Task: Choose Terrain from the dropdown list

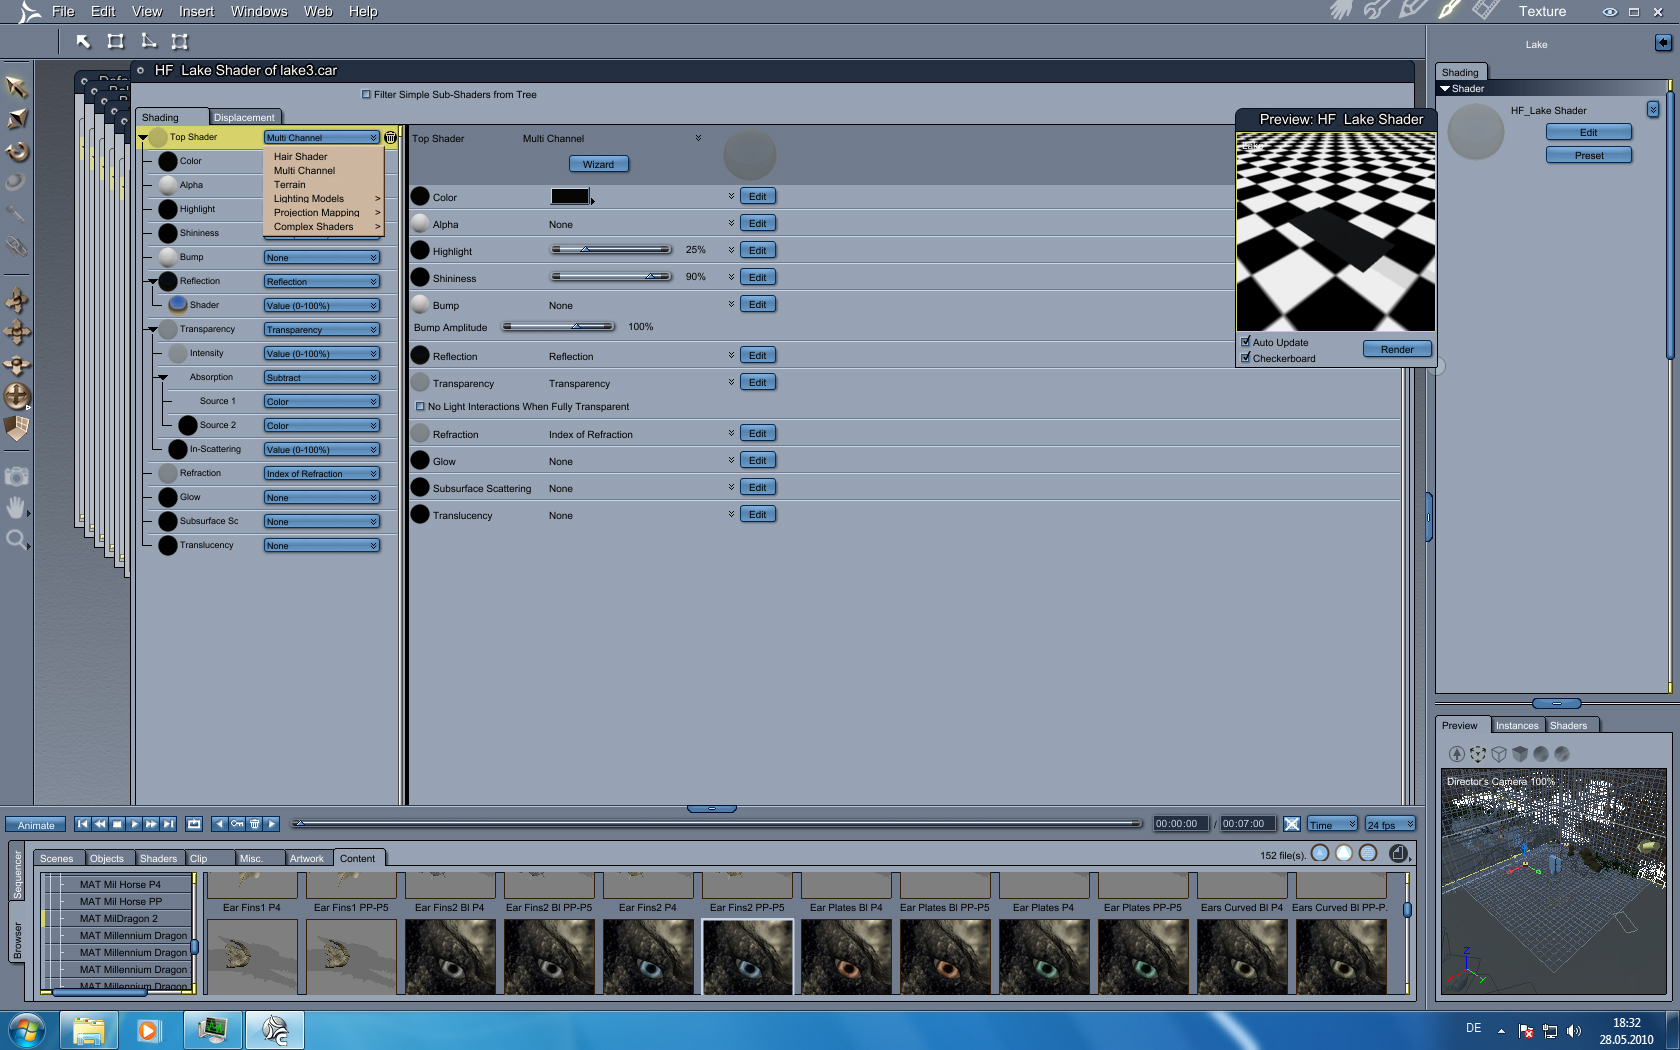Action: (x=290, y=185)
